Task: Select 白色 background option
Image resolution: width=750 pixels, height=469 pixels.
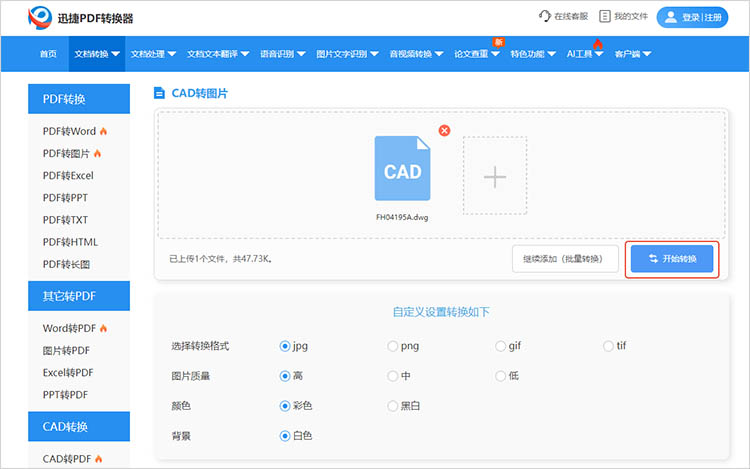Action: 285,436
